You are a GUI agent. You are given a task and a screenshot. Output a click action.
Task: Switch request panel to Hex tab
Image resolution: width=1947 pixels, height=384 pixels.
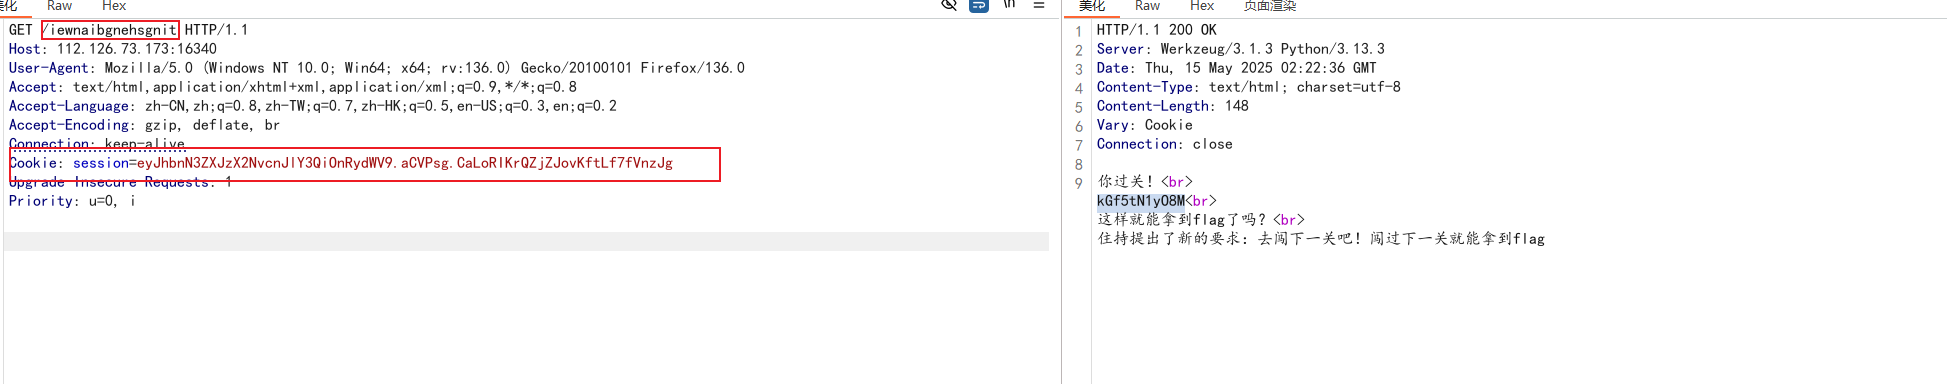point(114,6)
